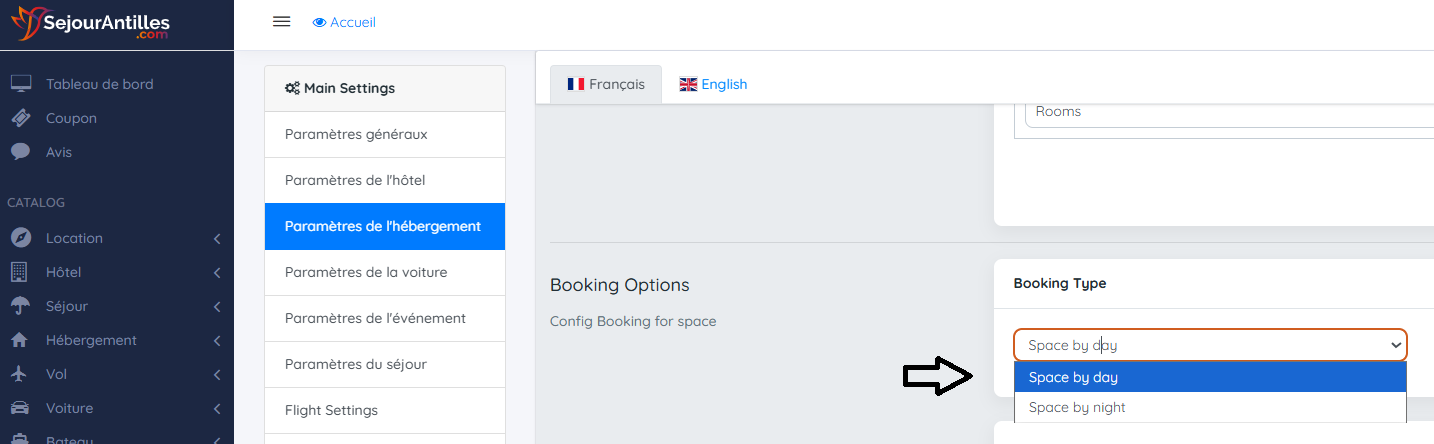Click the Avis speech bubble icon
This screenshot has height=444, width=1434.
tap(21, 152)
